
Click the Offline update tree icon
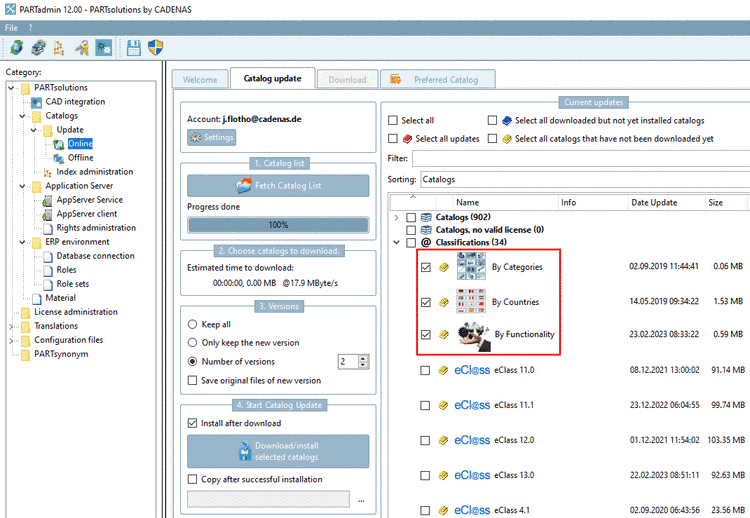click(59, 158)
